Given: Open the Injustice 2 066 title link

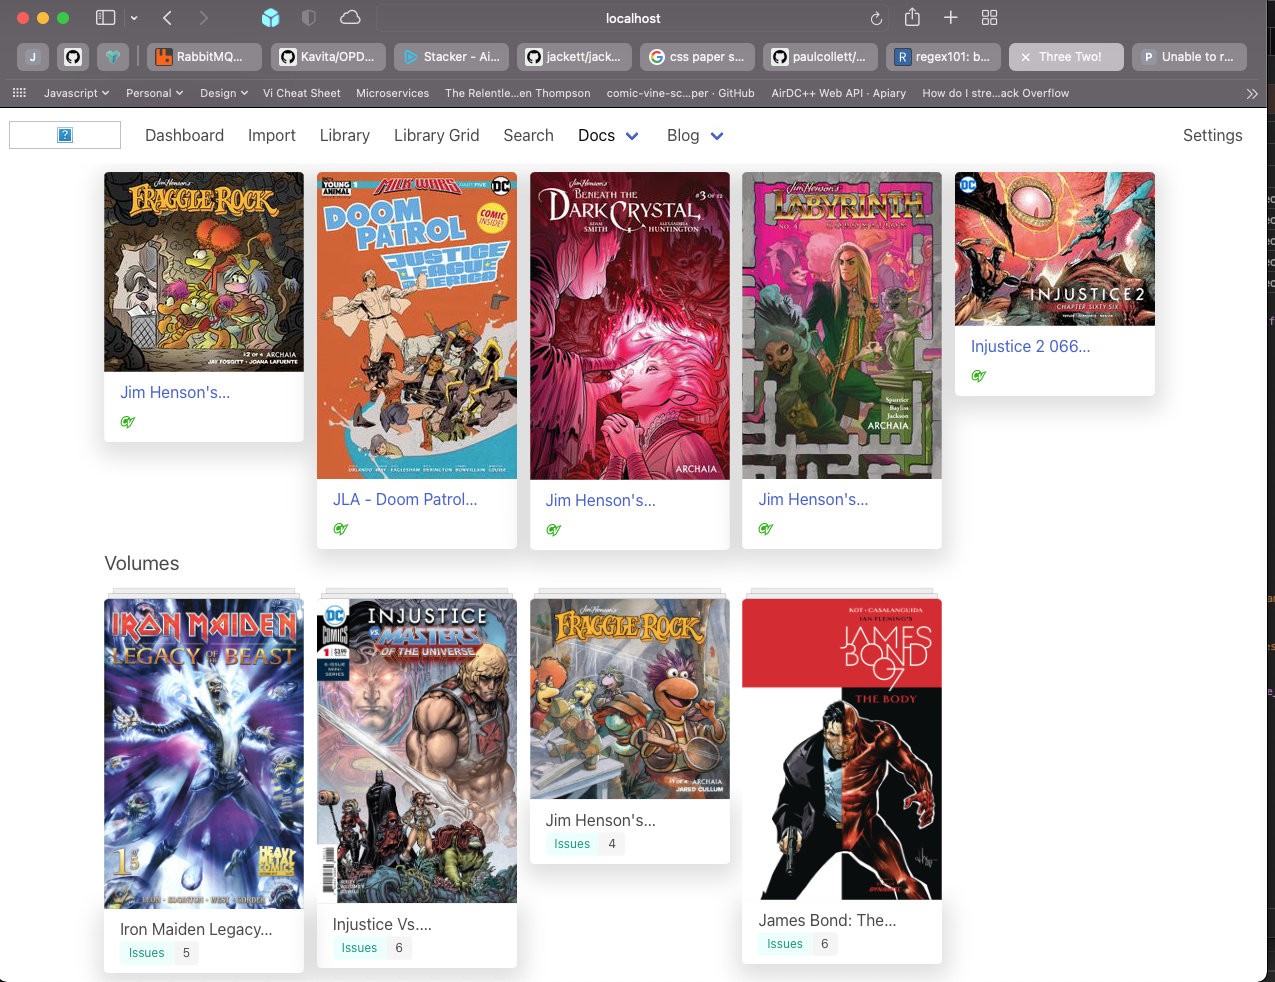Looking at the screenshot, I should (1030, 346).
